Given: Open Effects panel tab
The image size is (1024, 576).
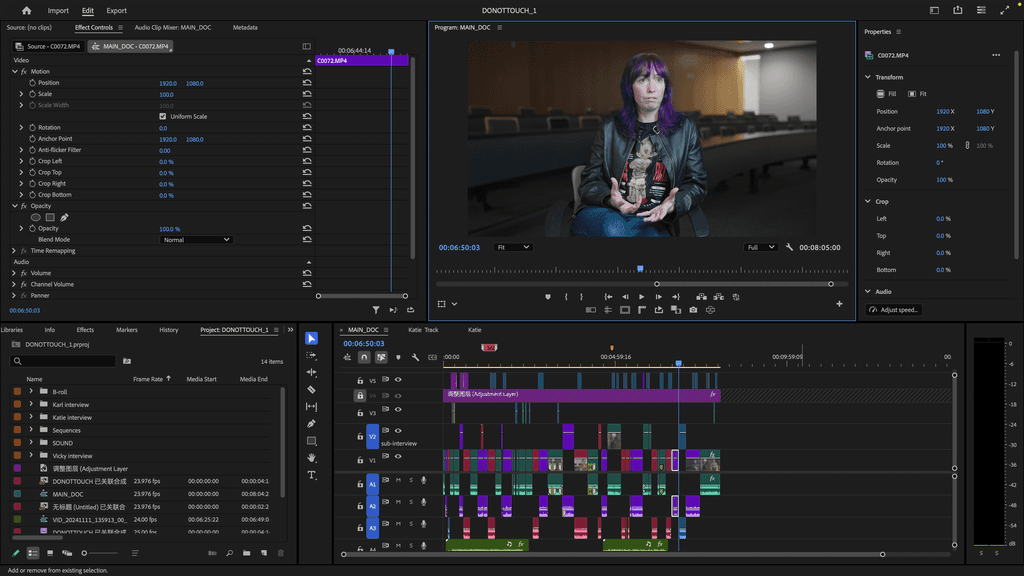Looking at the screenshot, I should [x=85, y=330].
